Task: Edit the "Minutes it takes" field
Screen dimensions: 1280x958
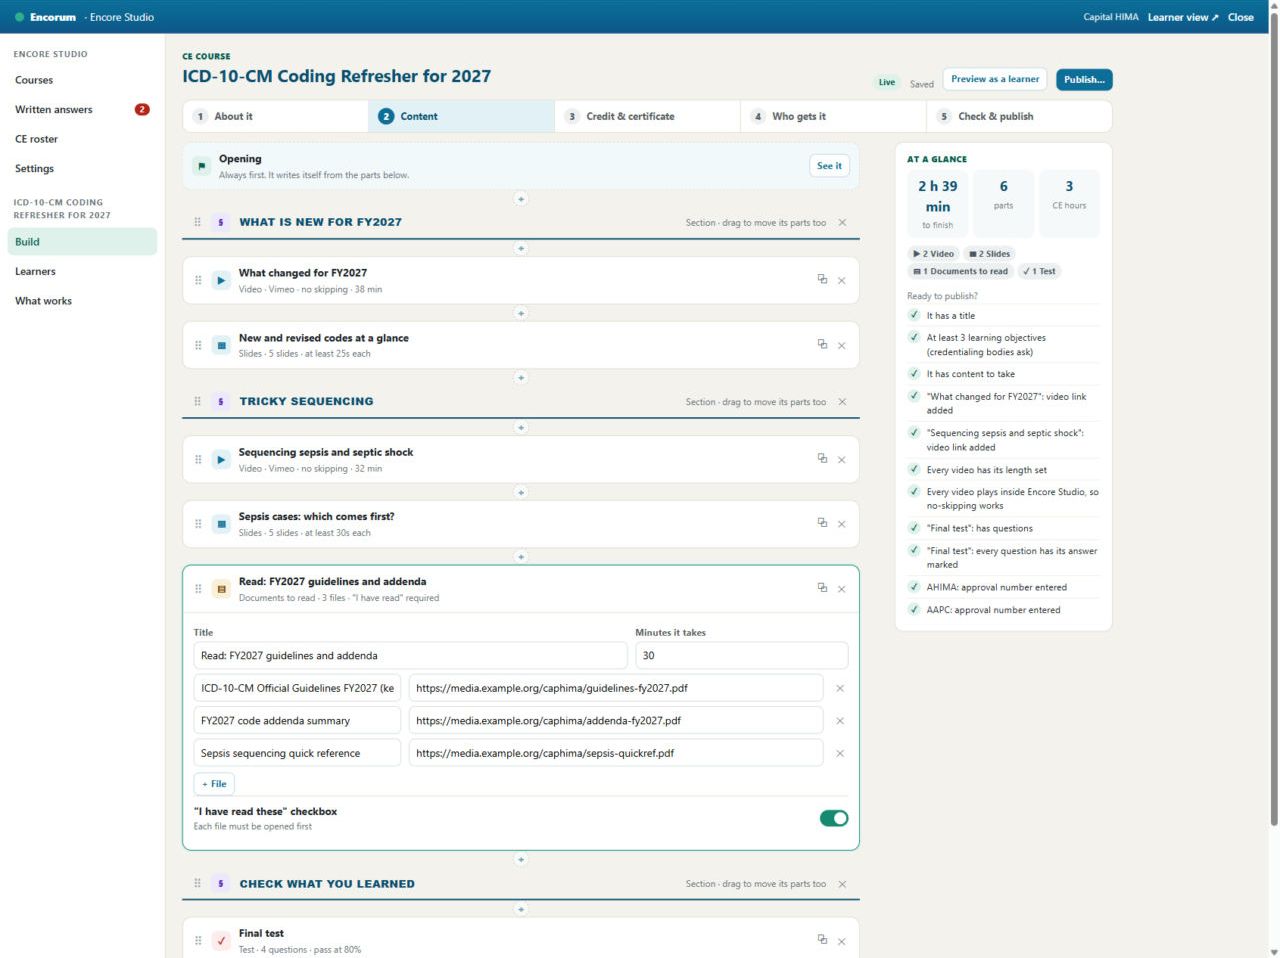Action: tap(742, 656)
